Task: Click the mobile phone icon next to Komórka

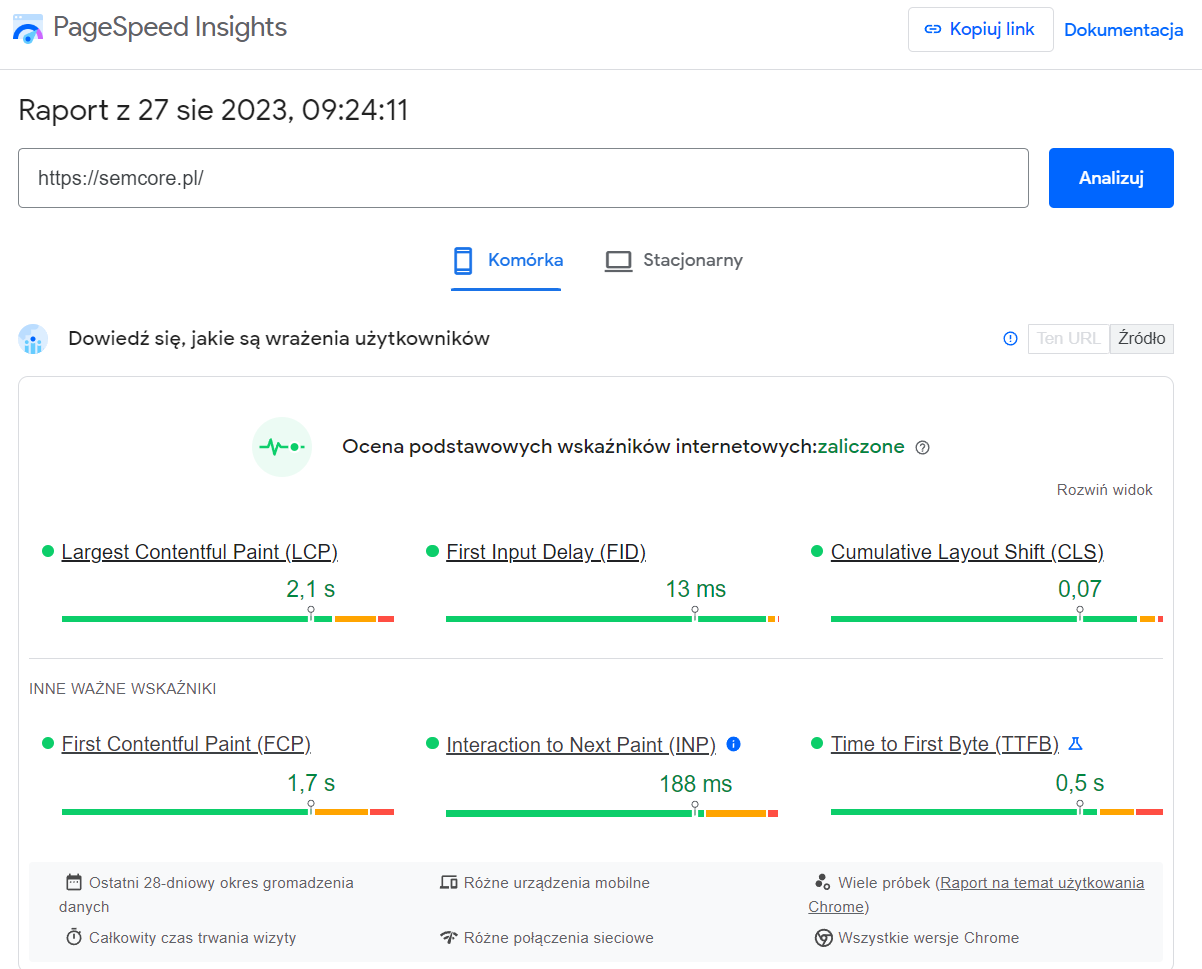Action: coord(463,261)
